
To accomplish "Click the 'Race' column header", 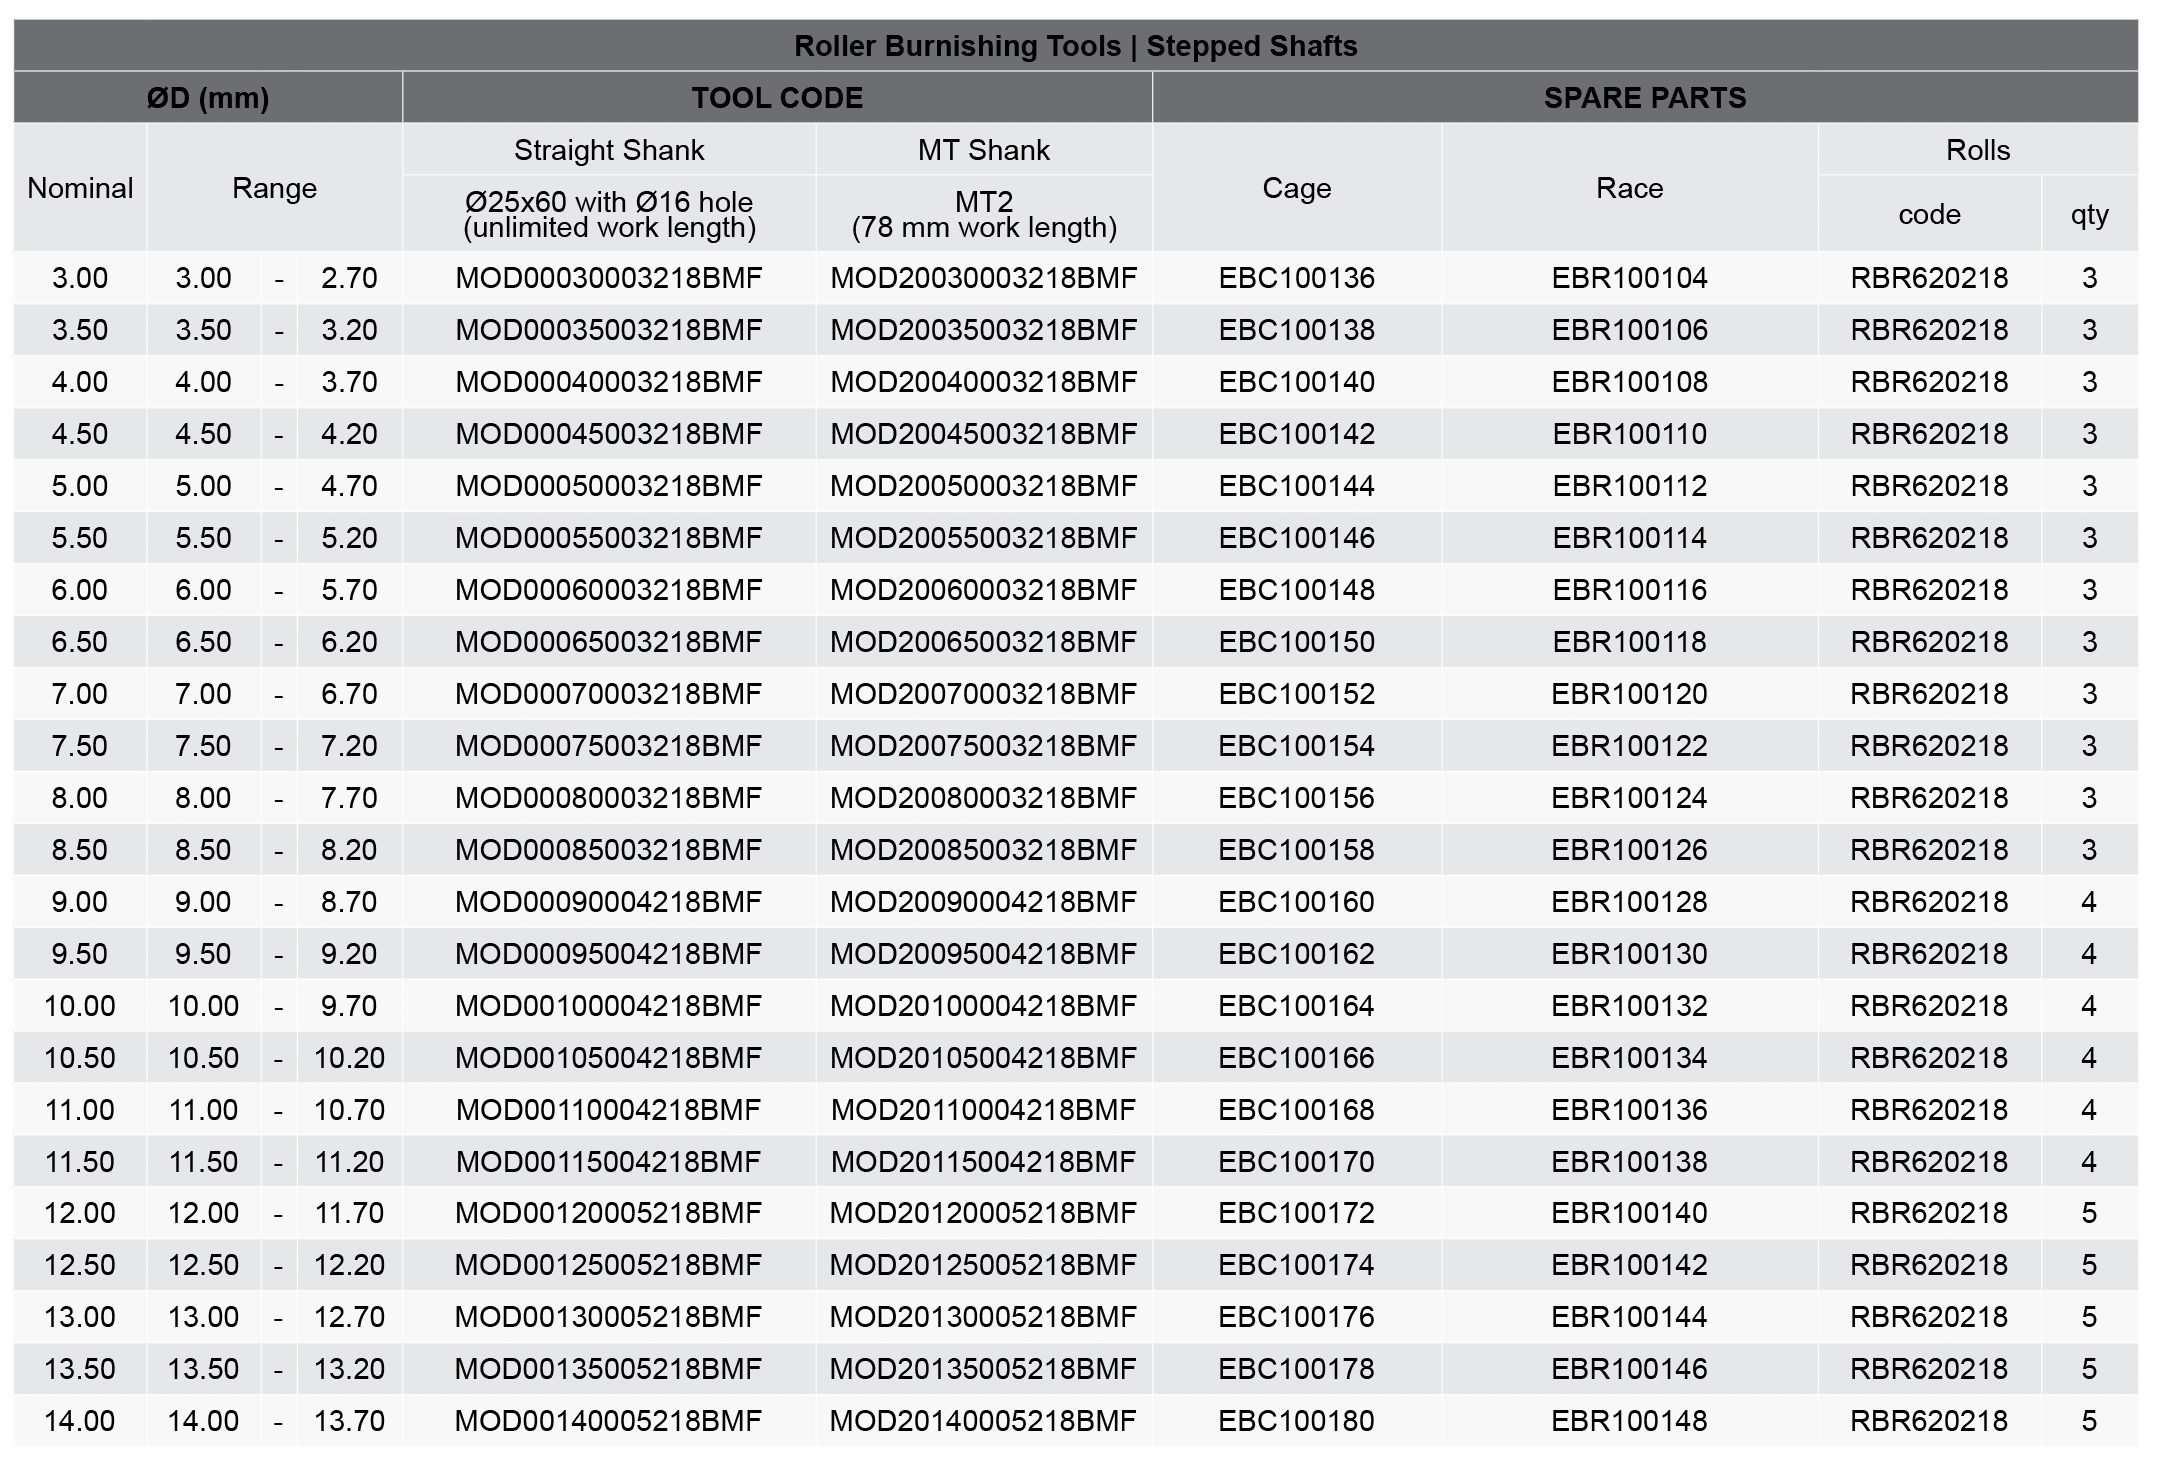I will pyautogui.click(x=1630, y=188).
